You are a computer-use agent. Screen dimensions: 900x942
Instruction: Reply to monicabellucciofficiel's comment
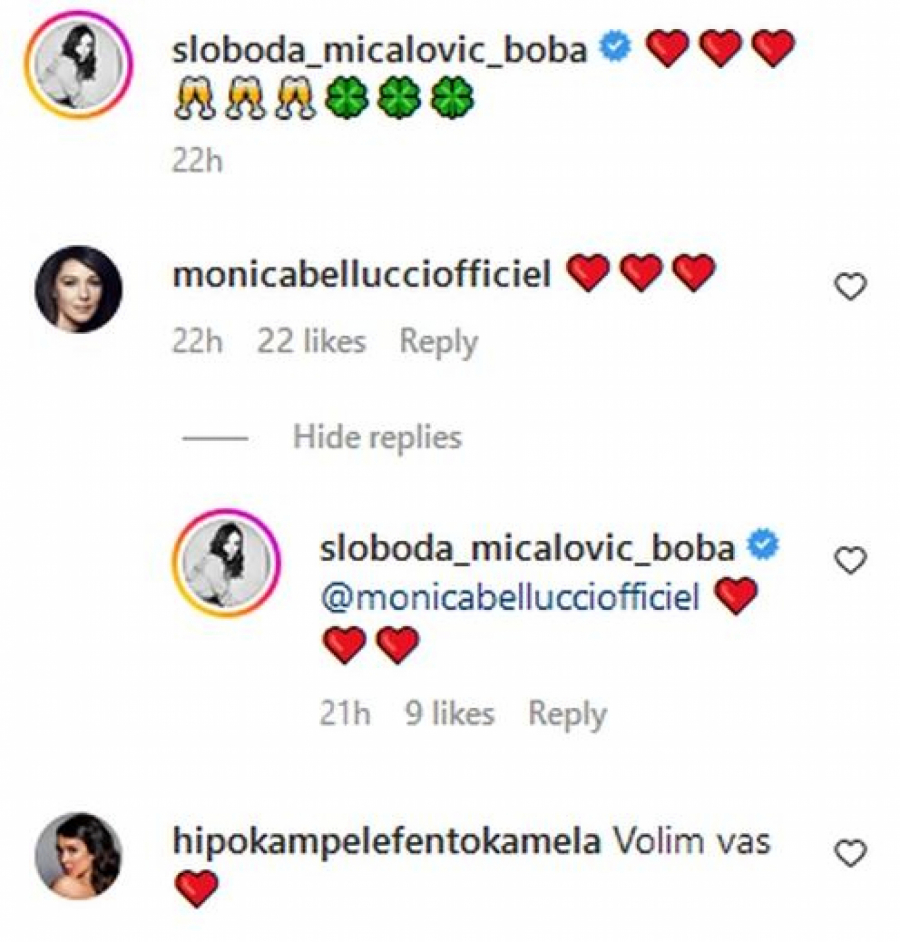pyautogui.click(x=438, y=342)
